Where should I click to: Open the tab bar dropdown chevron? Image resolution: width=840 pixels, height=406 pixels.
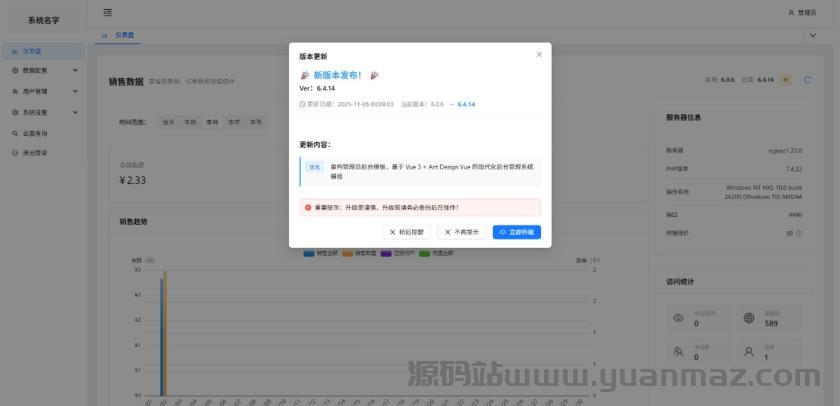click(x=811, y=35)
